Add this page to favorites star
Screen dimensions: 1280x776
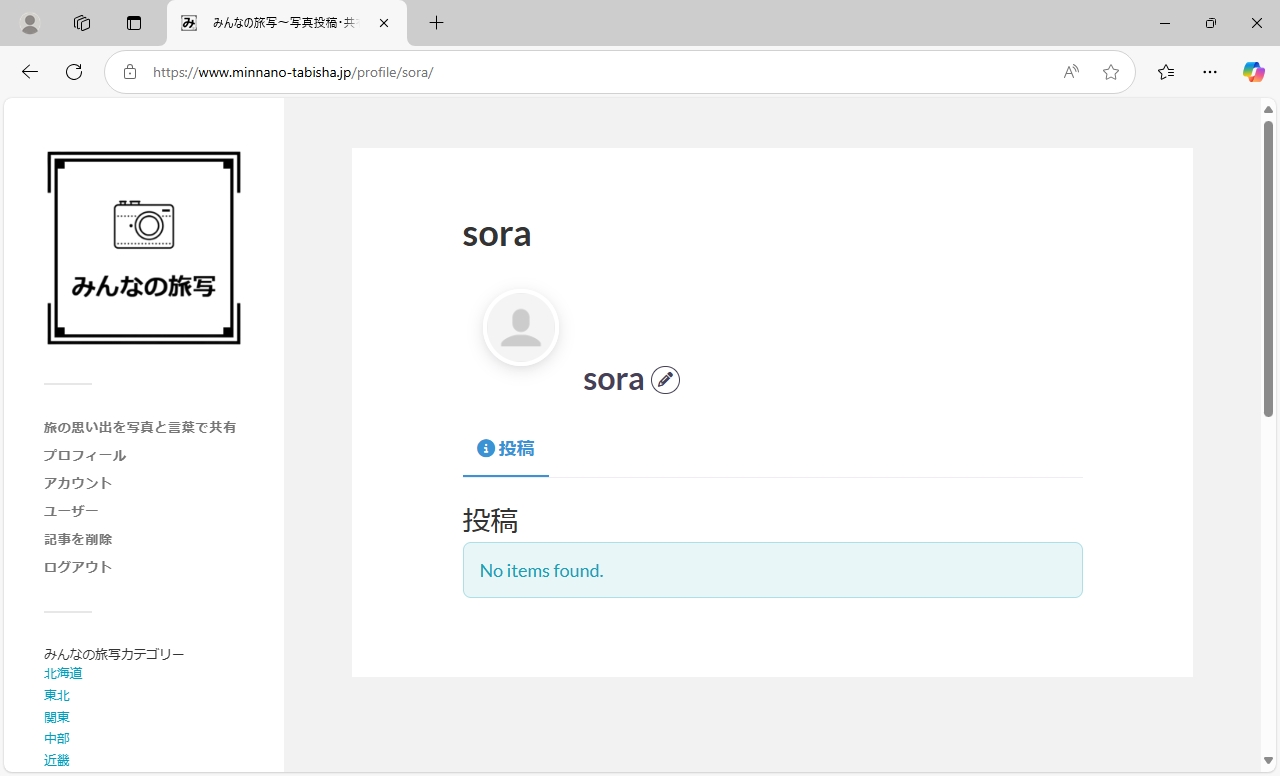pyautogui.click(x=1111, y=72)
